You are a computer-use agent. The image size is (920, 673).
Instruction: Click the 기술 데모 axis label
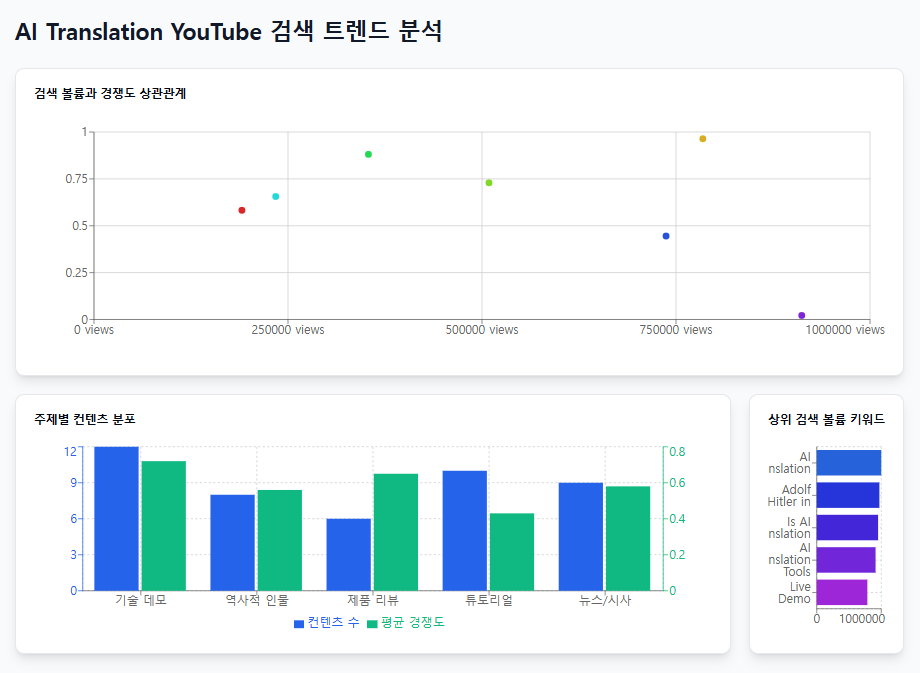pos(141,600)
